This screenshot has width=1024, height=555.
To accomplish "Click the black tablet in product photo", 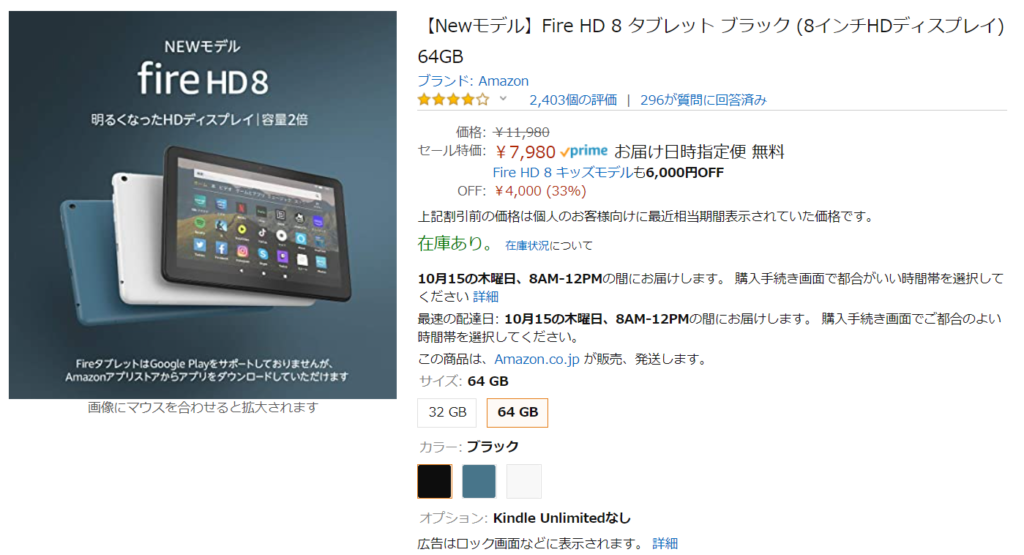I will [257, 224].
